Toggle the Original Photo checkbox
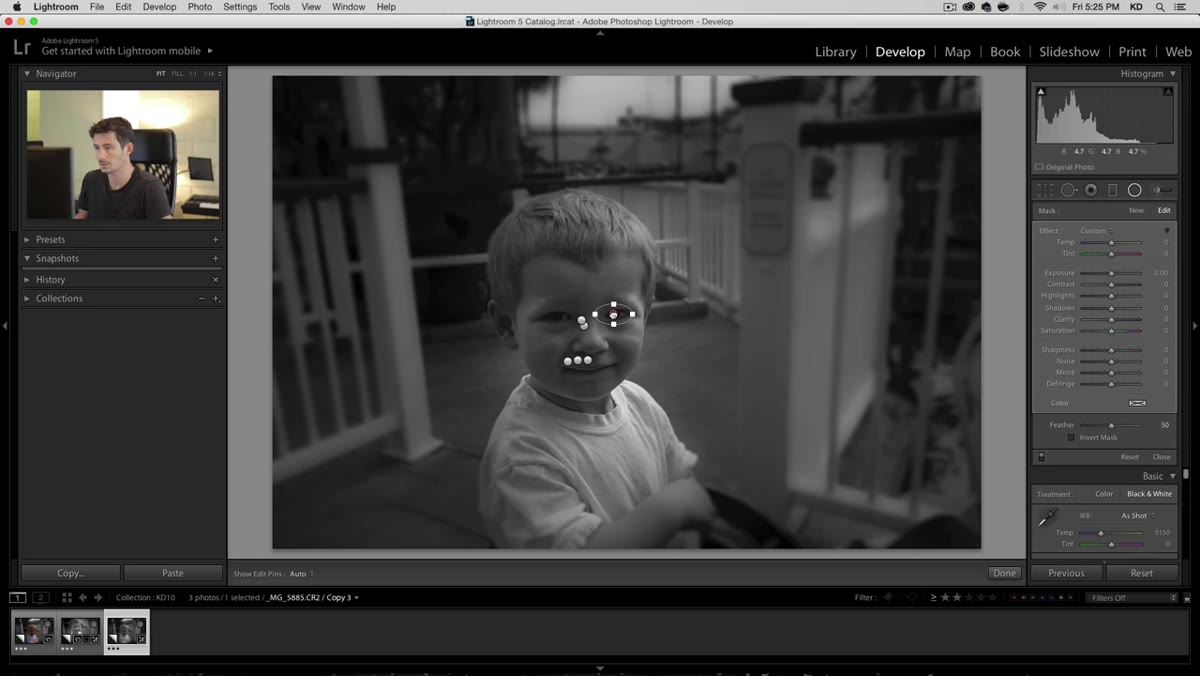The width and height of the screenshot is (1200, 676). 1039,167
